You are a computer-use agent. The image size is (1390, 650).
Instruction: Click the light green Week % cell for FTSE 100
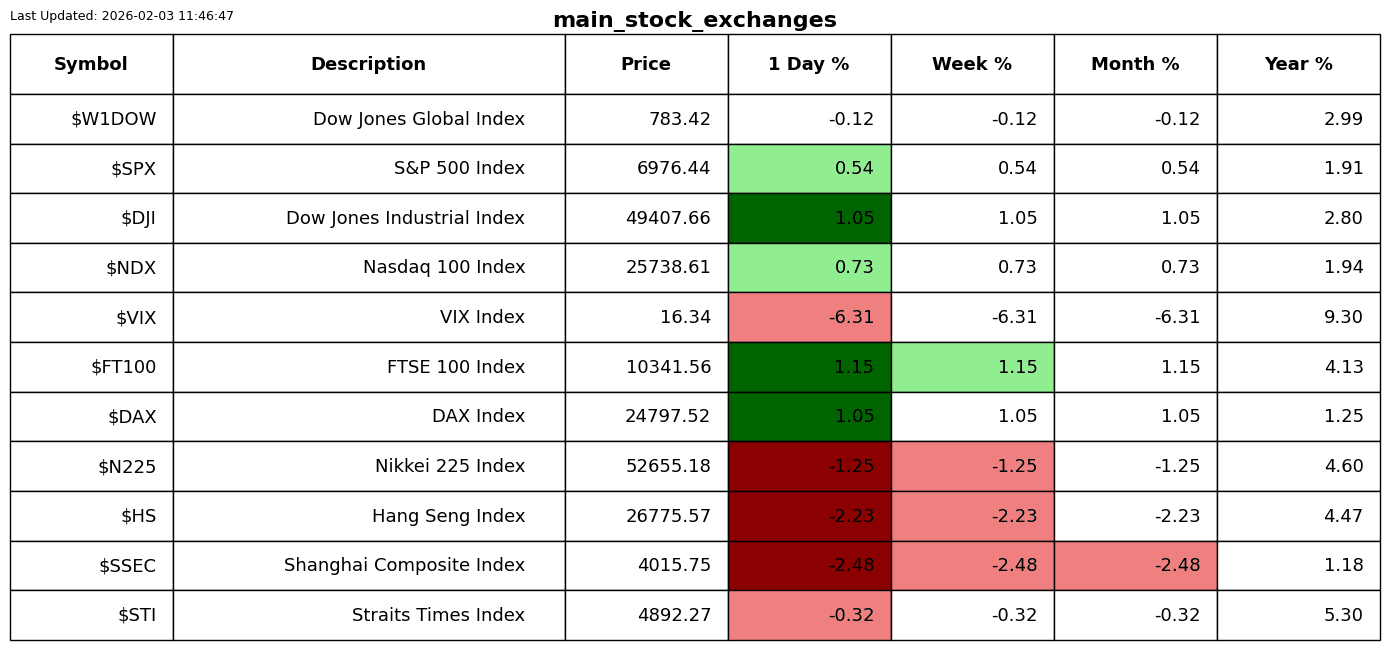972,367
